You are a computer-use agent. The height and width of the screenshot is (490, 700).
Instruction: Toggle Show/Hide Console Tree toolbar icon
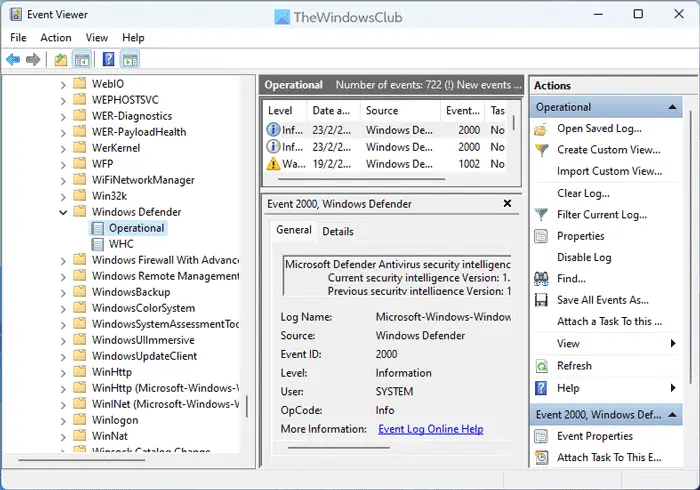point(82,59)
